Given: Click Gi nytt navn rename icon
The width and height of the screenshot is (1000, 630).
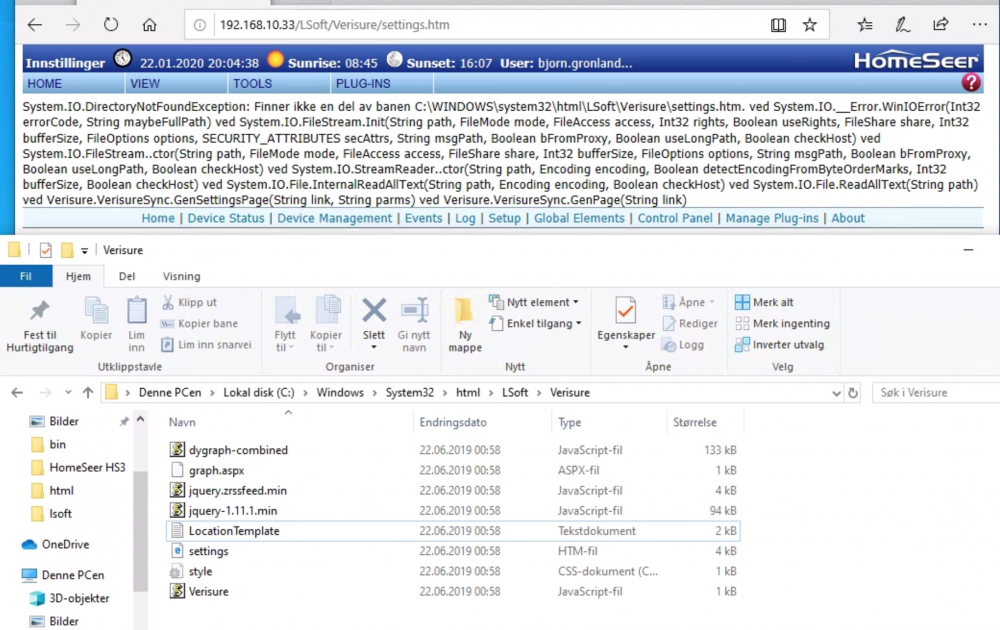Looking at the screenshot, I should (x=414, y=310).
